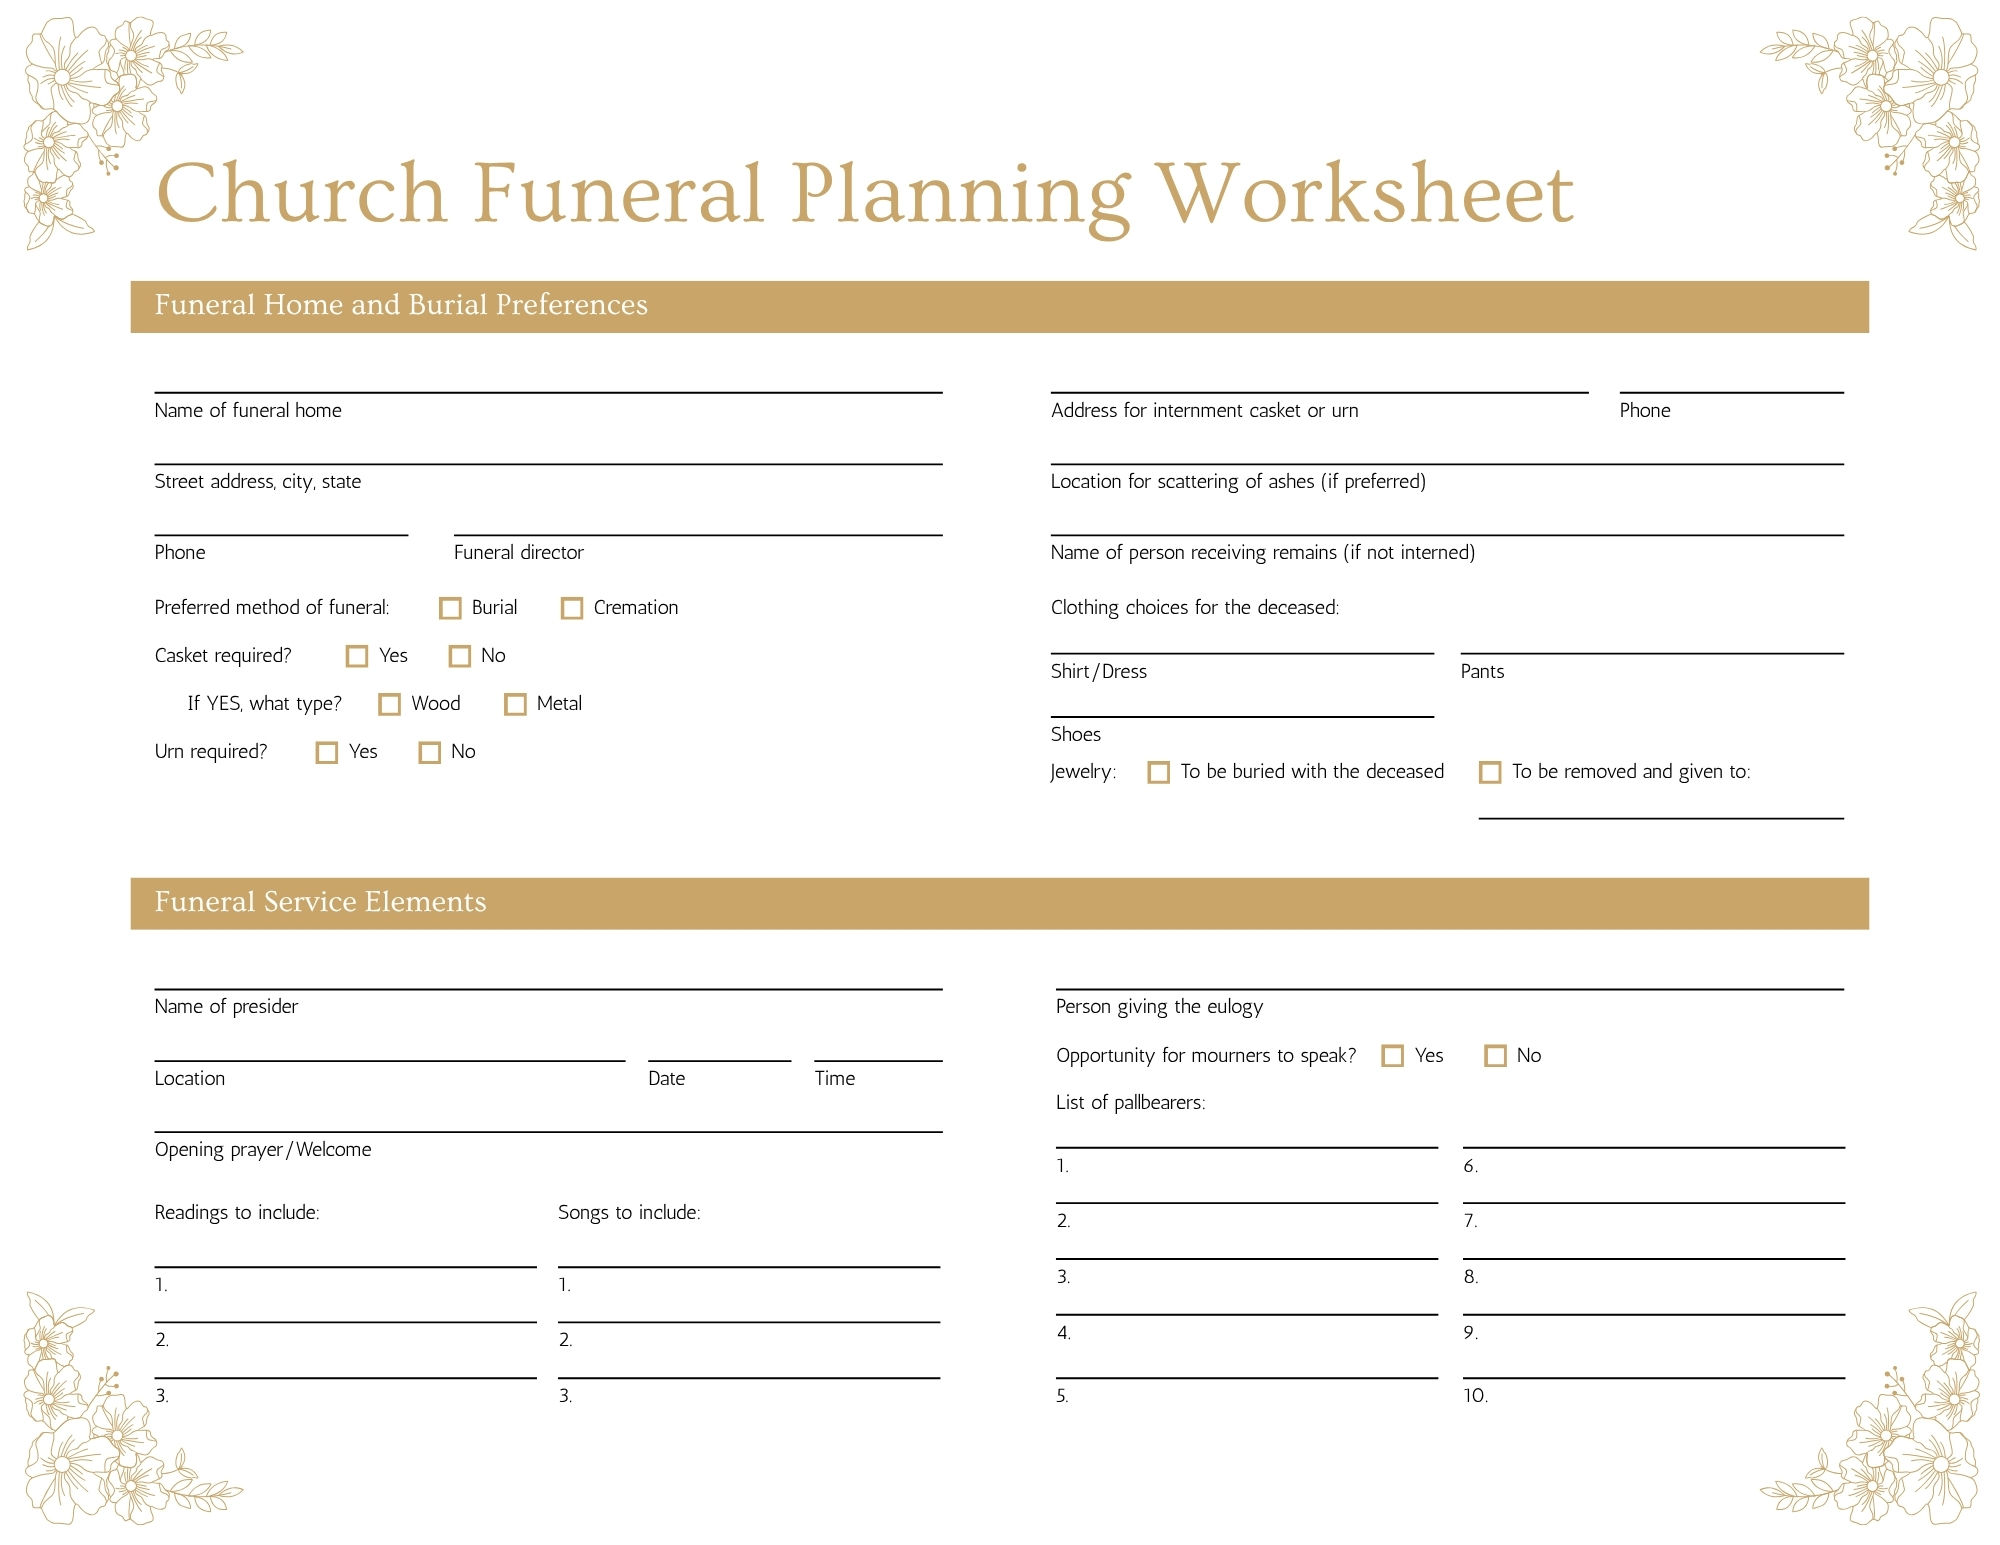Tick No for mourners to speak
The width and height of the screenshot is (2000, 1545).
[1495, 1056]
